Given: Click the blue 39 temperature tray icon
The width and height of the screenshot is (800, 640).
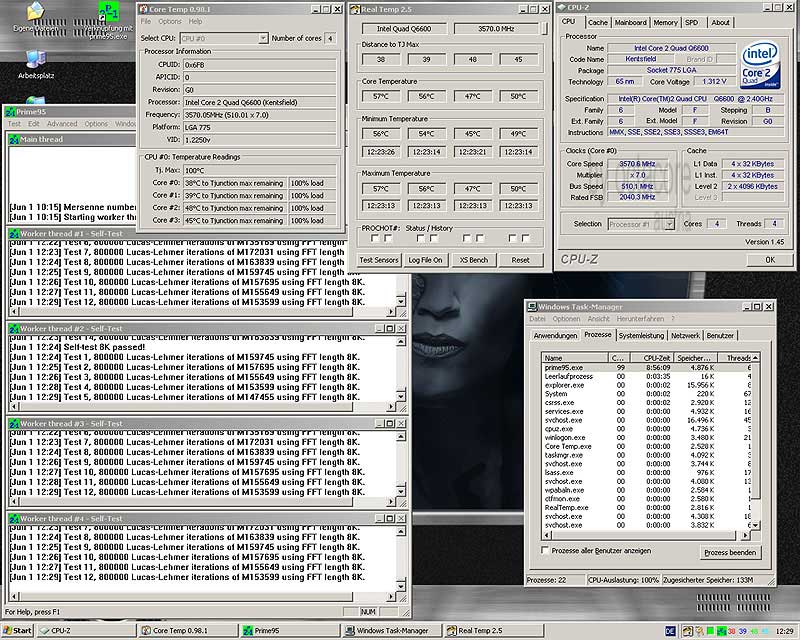Looking at the screenshot, I should (742, 631).
